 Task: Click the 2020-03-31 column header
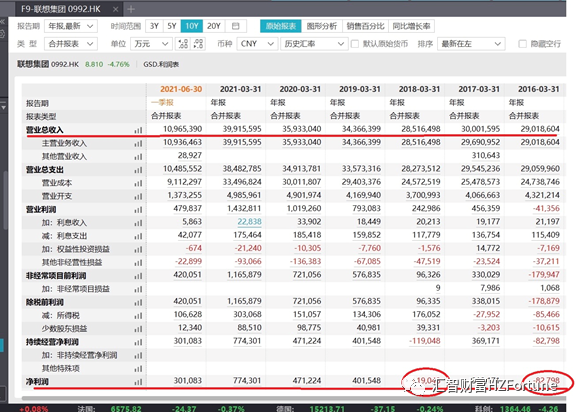(x=300, y=89)
